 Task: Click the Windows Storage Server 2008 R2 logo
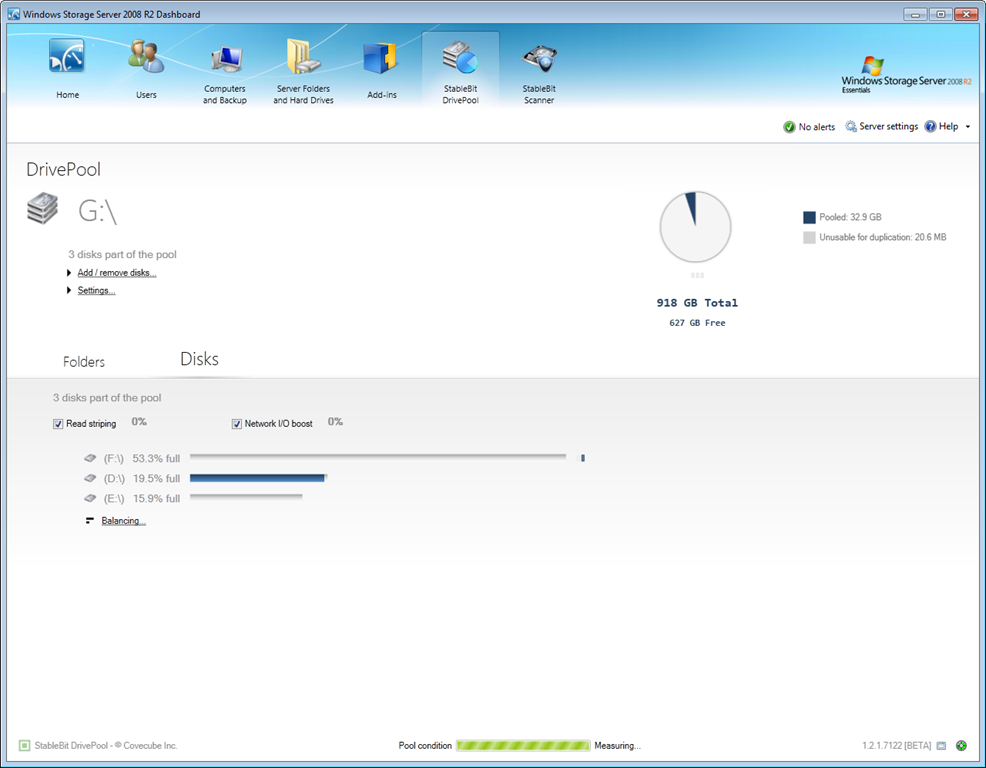(x=906, y=74)
